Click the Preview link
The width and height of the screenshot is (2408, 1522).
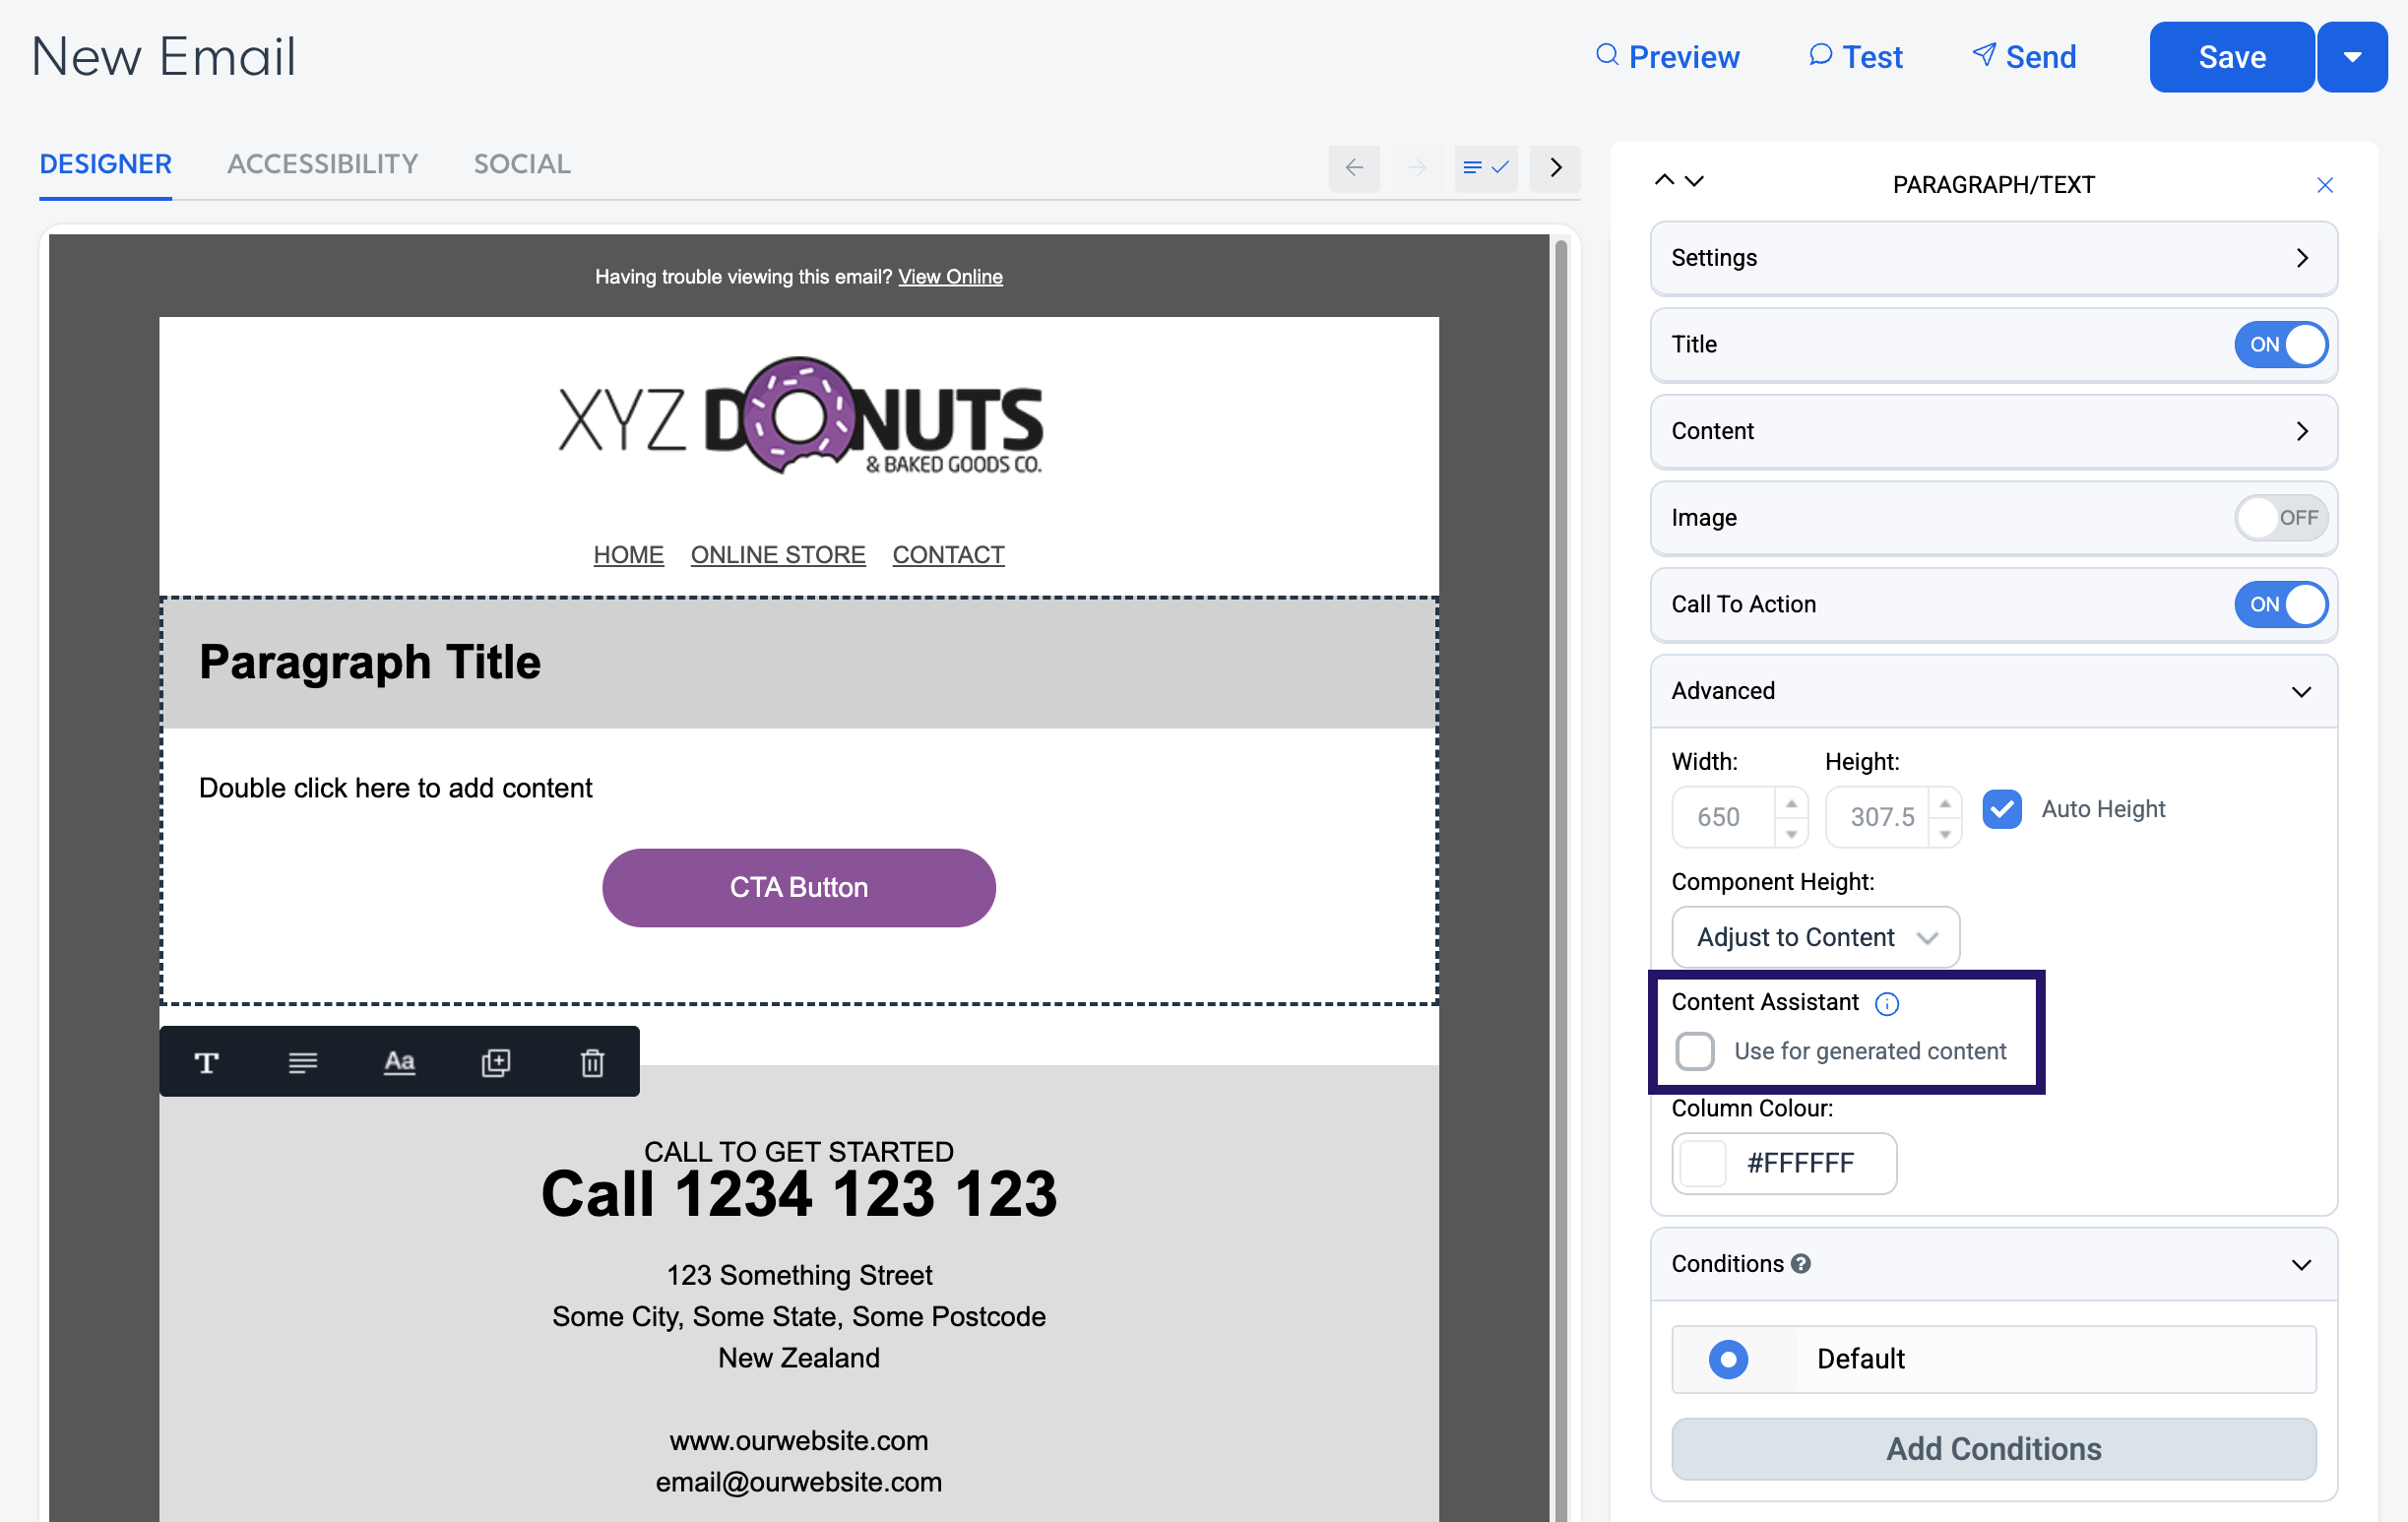pos(1667,57)
